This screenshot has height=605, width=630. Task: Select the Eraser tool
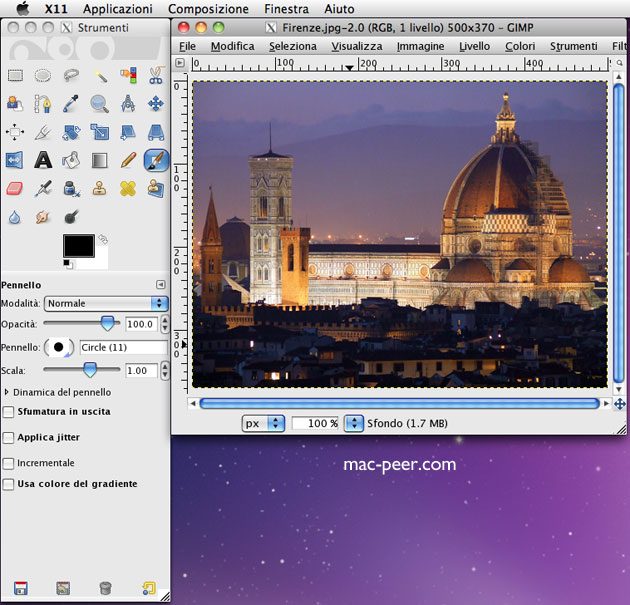[14, 188]
